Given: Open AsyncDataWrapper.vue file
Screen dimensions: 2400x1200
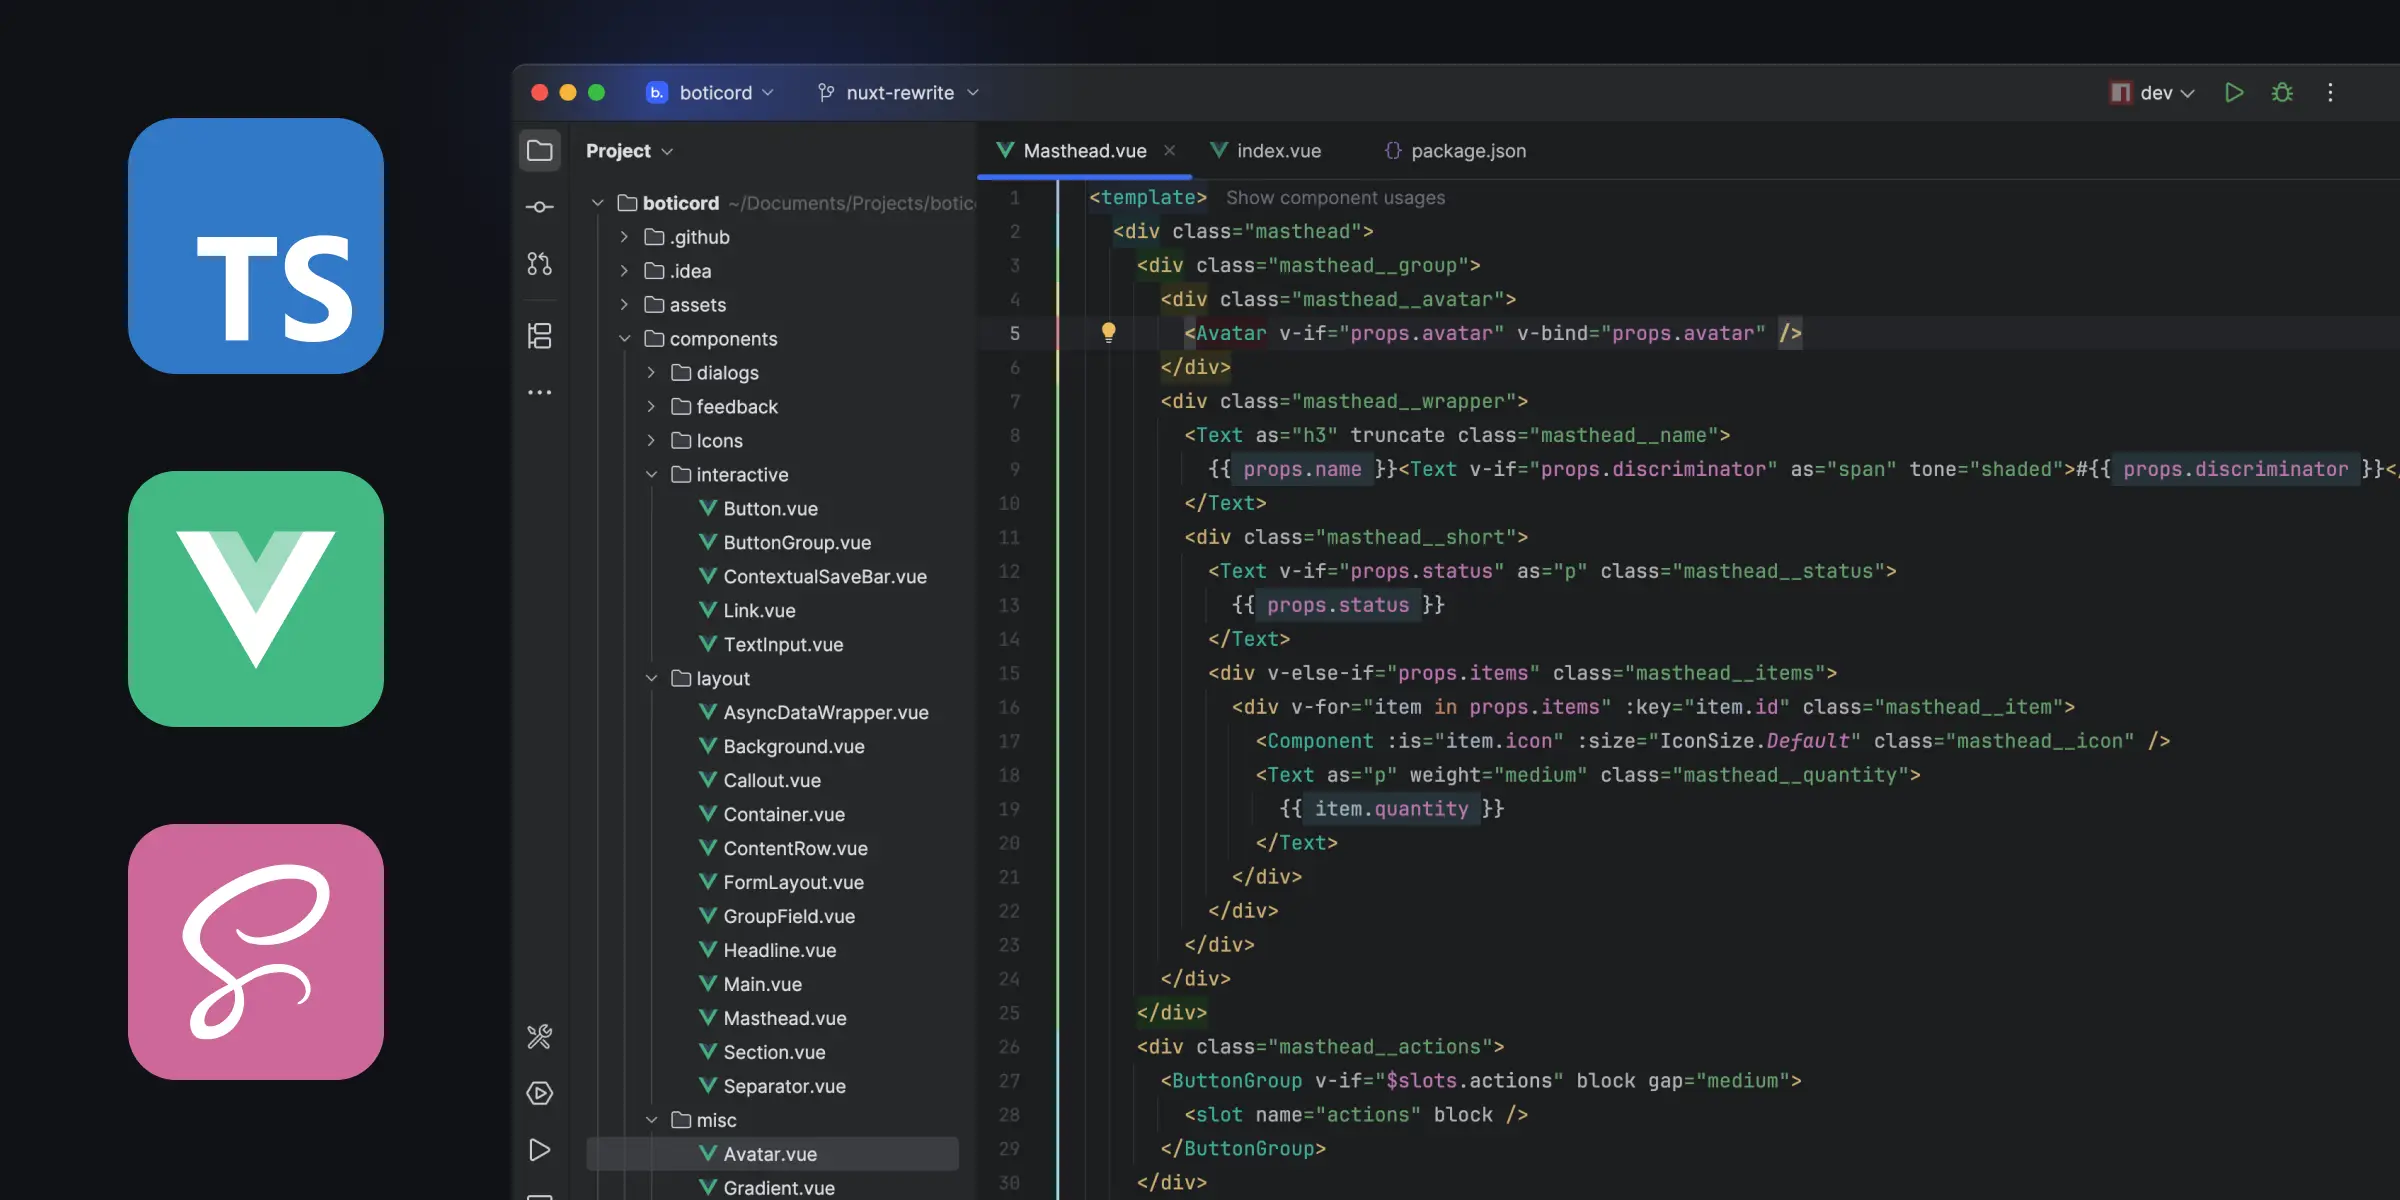Looking at the screenshot, I should (x=814, y=713).
